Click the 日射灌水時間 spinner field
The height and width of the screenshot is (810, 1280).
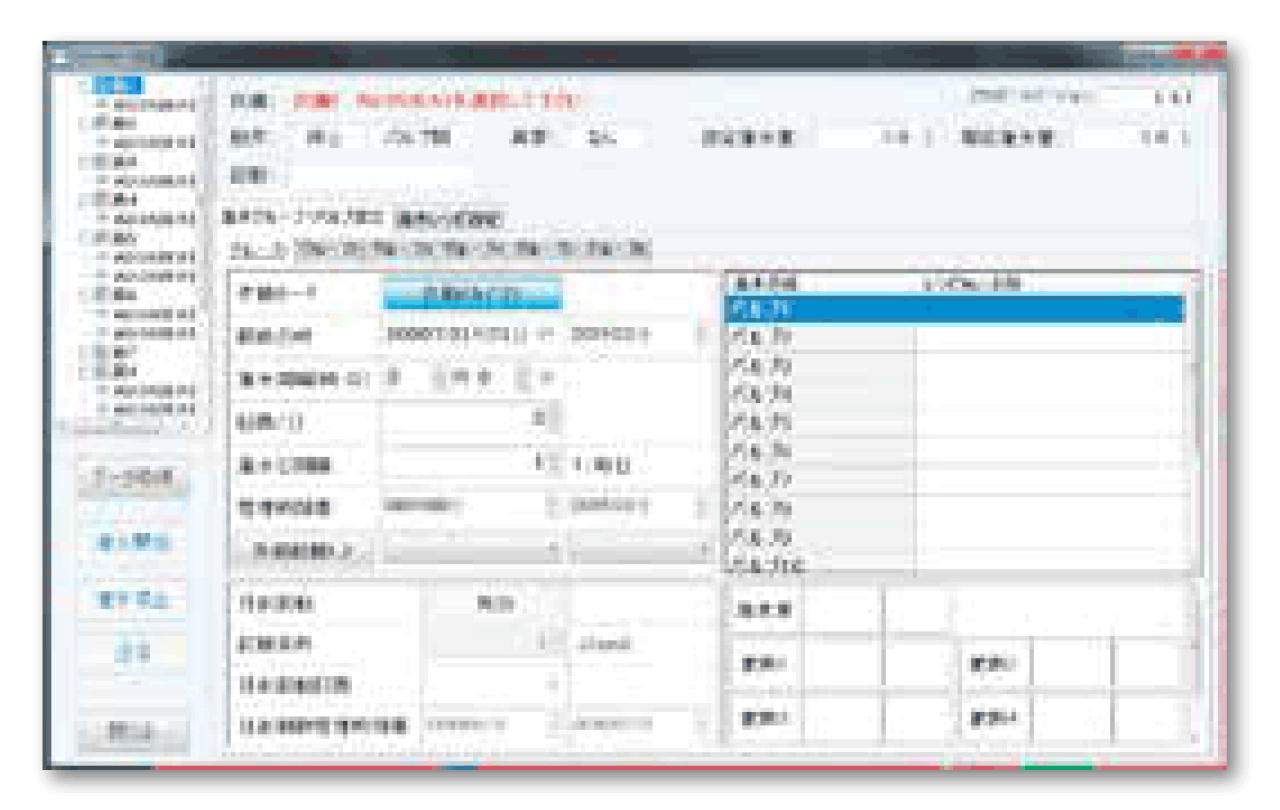[496, 685]
